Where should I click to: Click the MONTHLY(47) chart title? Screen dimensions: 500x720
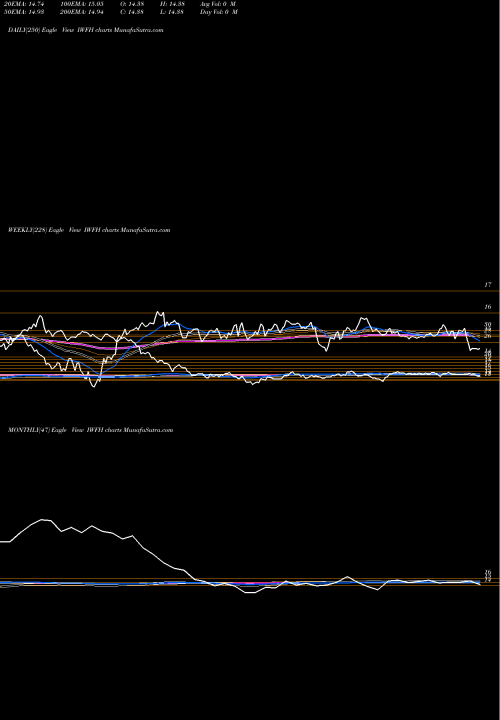pos(90,430)
